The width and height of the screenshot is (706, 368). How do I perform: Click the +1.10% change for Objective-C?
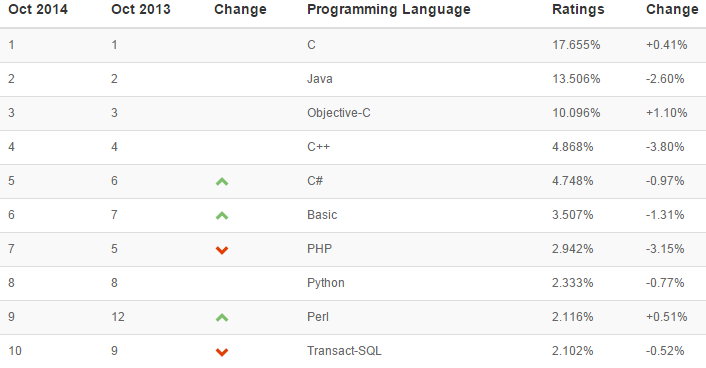pyautogui.click(x=666, y=113)
